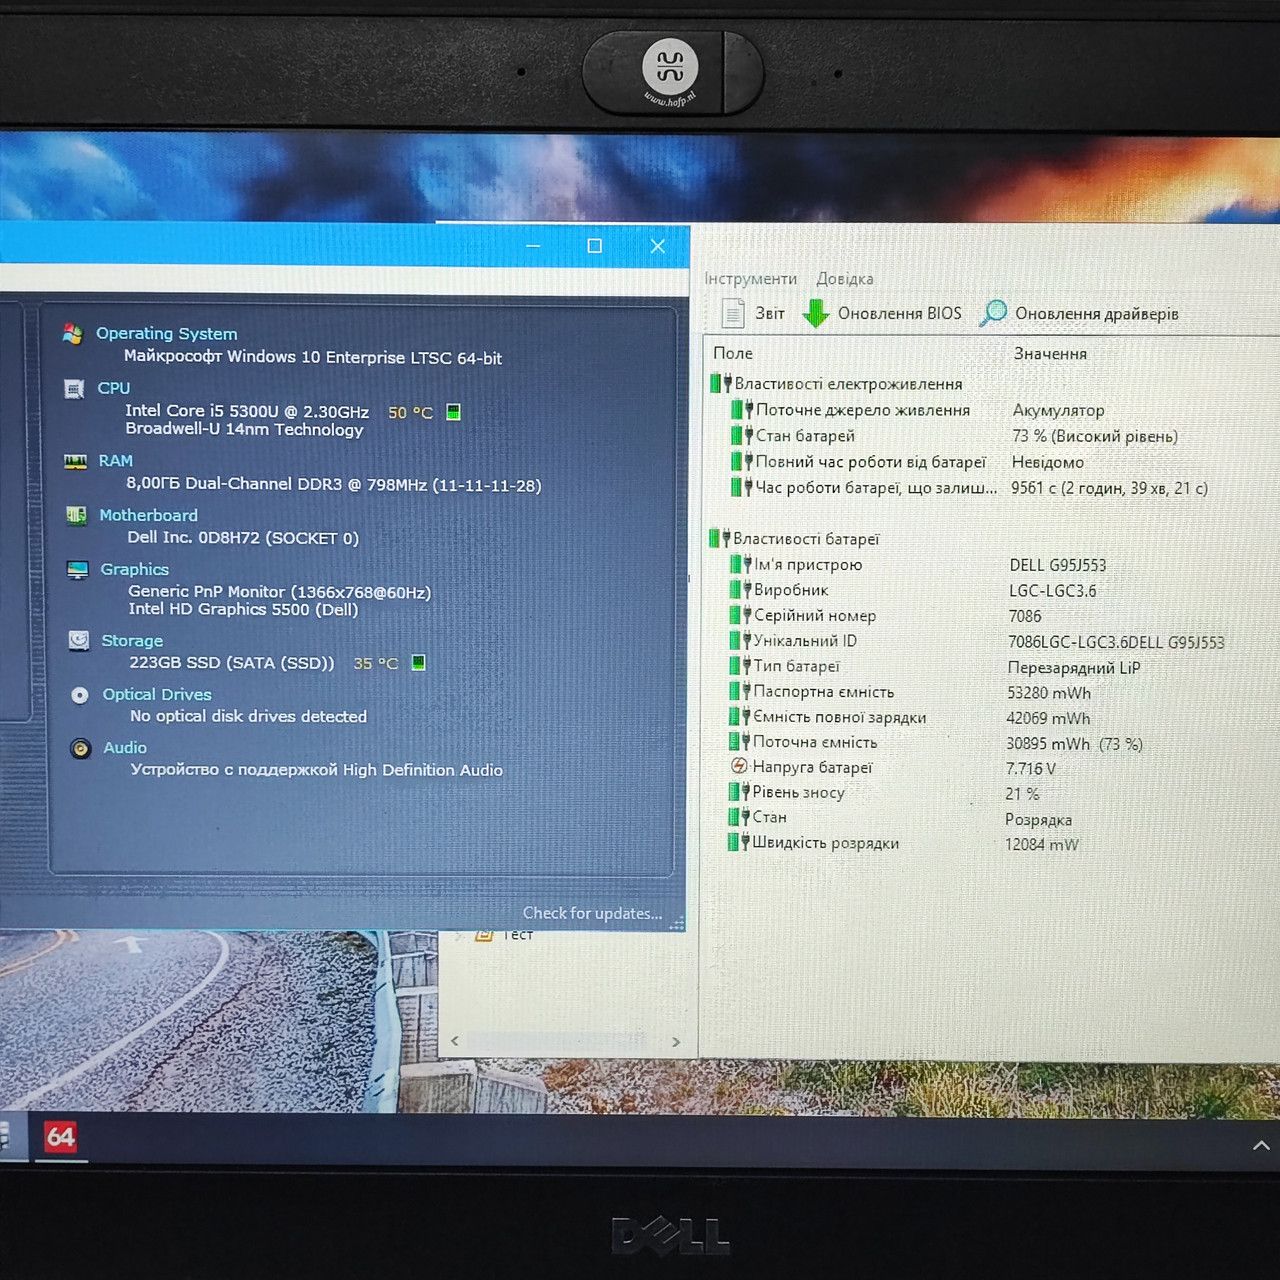Screen dimensions: 1280x1280
Task: Click the CPU temperature indicator icon
Action: [x=453, y=412]
